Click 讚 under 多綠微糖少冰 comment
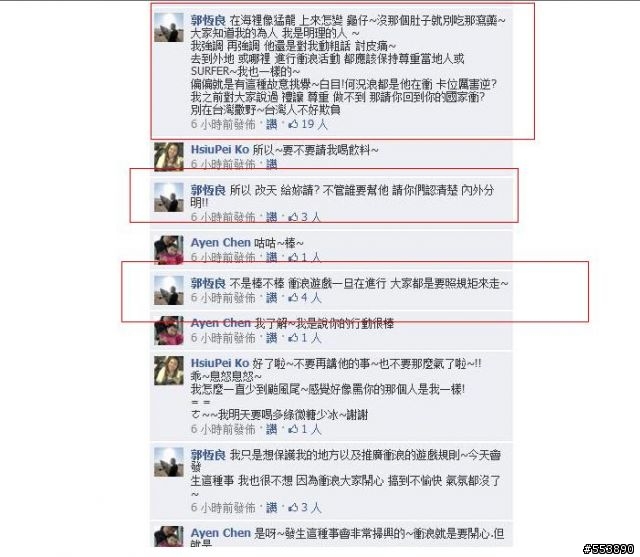 272,429
